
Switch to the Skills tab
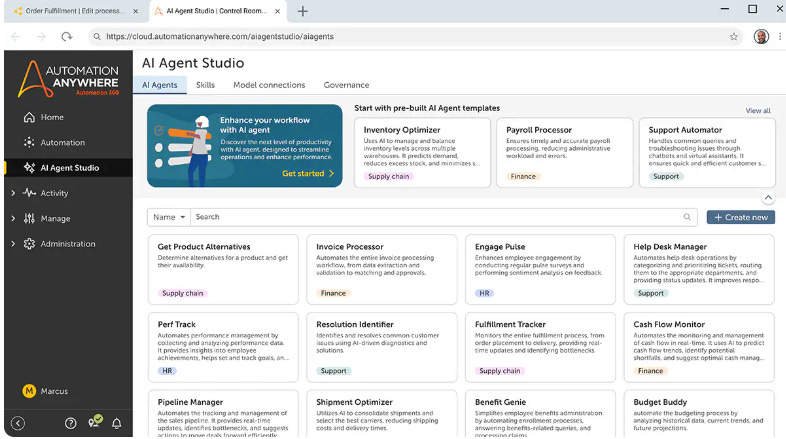click(x=205, y=85)
